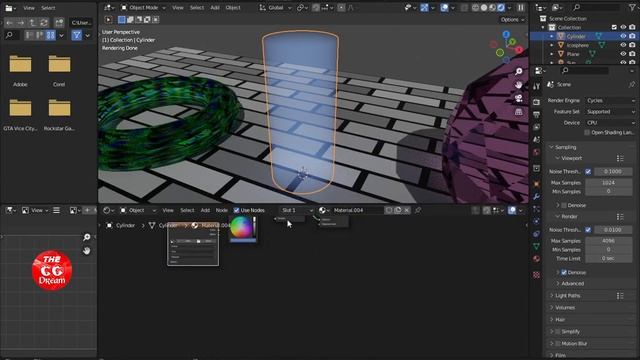Refresh the file browser listing

[x=44, y=22]
